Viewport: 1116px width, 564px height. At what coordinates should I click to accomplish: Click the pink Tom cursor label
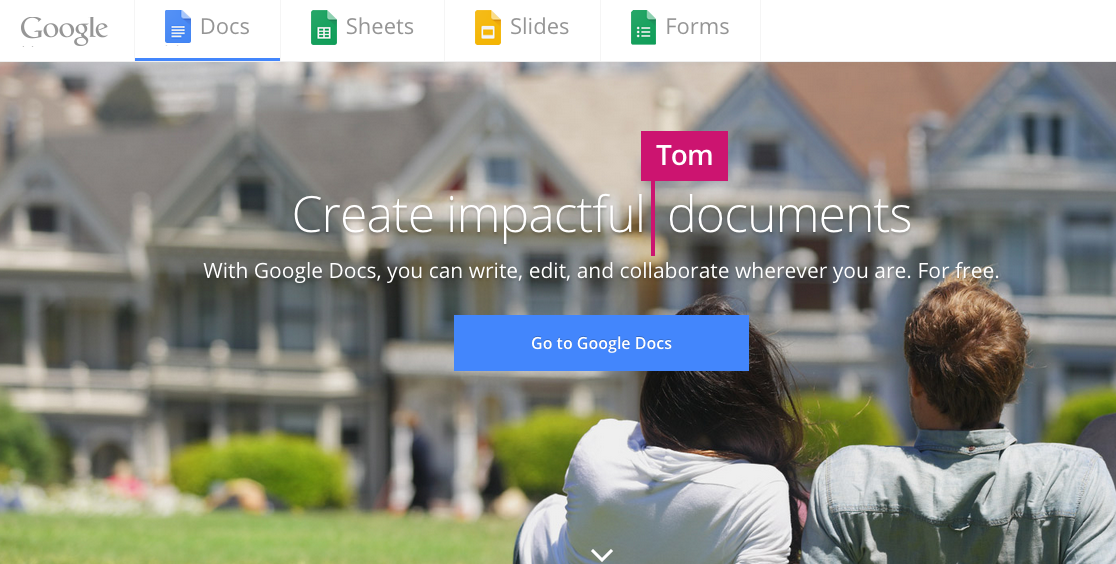click(684, 155)
